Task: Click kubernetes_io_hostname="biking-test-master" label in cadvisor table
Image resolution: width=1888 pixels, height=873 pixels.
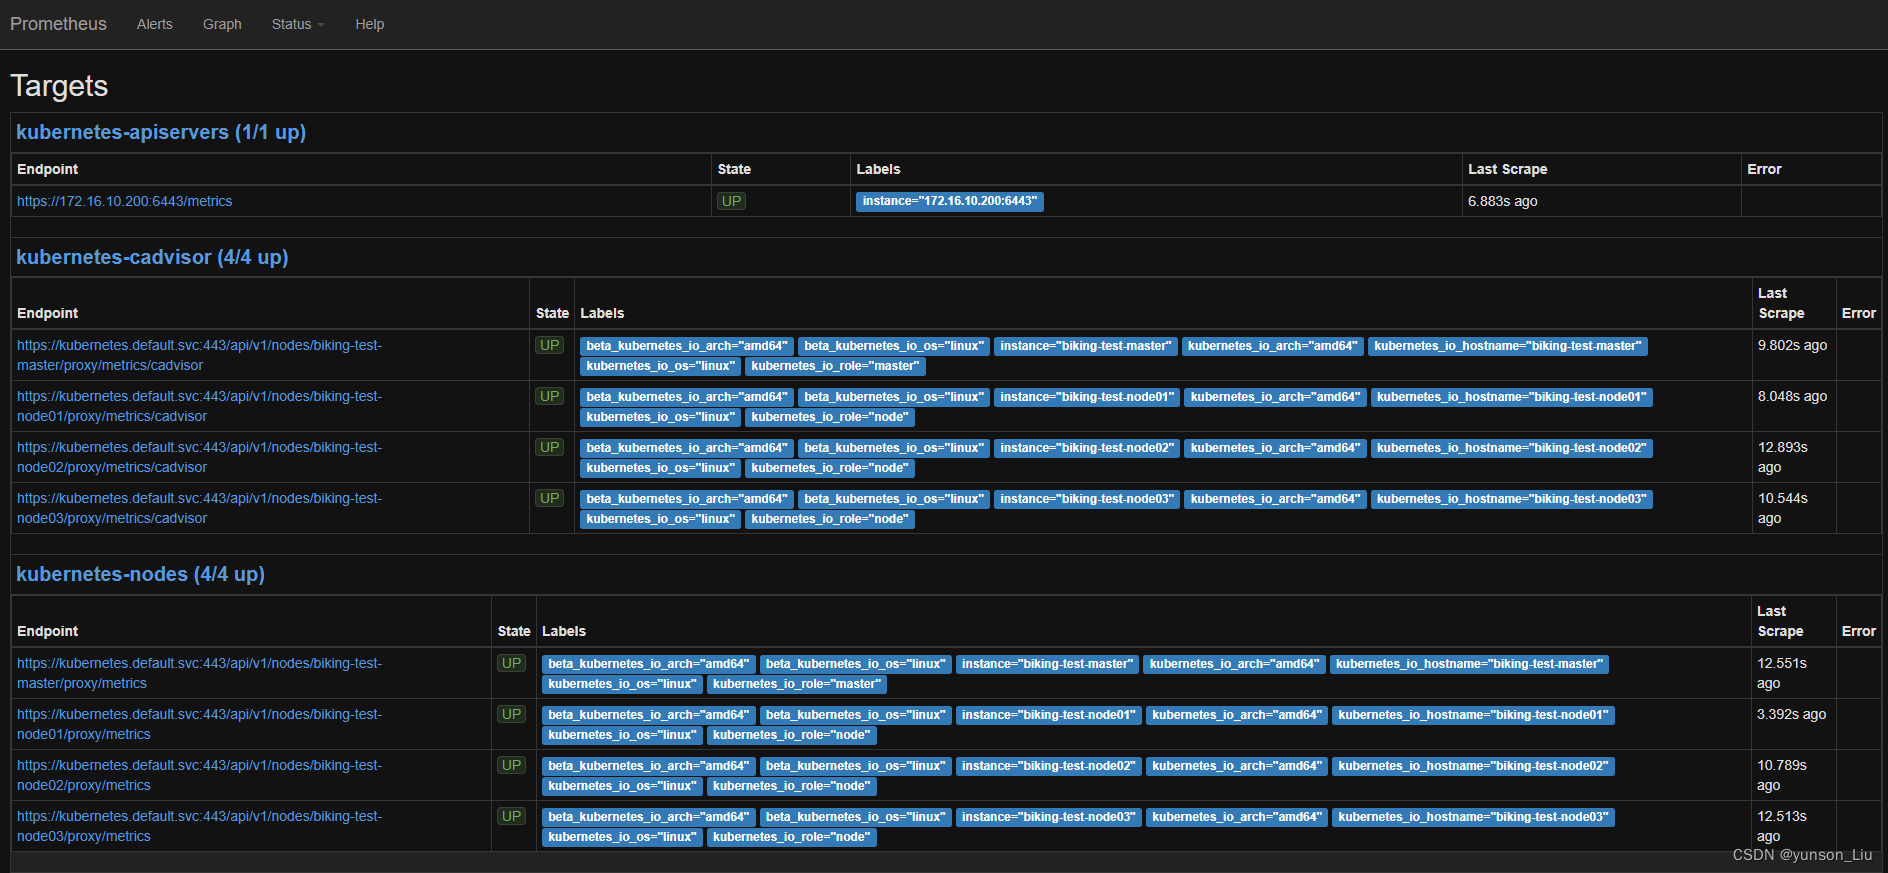Action: [1507, 346]
